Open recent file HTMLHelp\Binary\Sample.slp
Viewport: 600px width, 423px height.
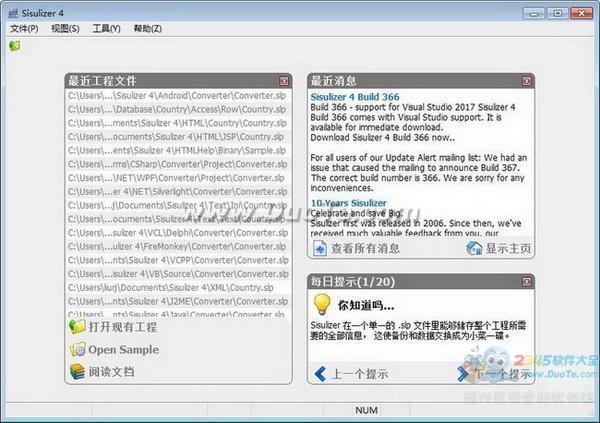[177, 151]
